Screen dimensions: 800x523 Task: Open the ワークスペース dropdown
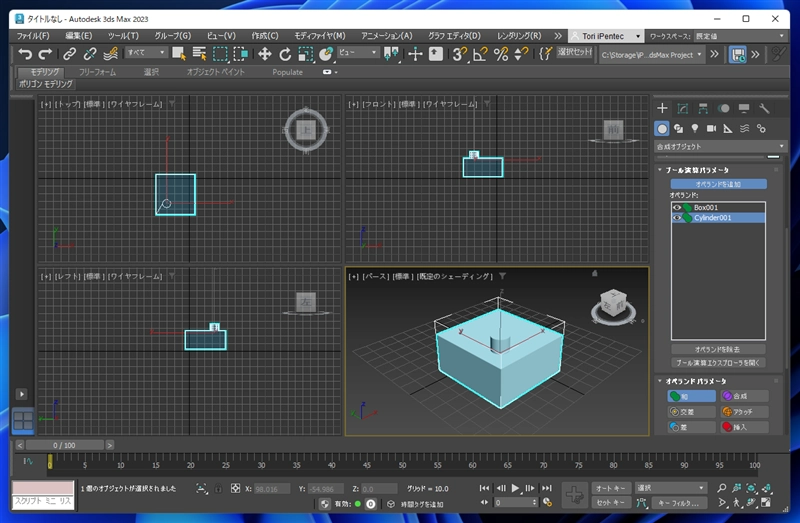tap(740, 36)
